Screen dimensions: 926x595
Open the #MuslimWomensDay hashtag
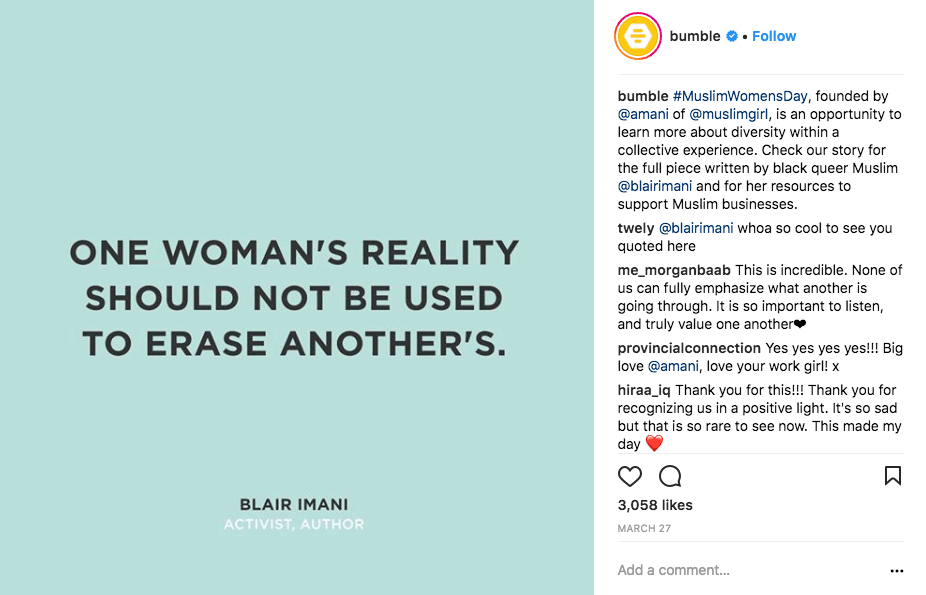click(740, 96)
